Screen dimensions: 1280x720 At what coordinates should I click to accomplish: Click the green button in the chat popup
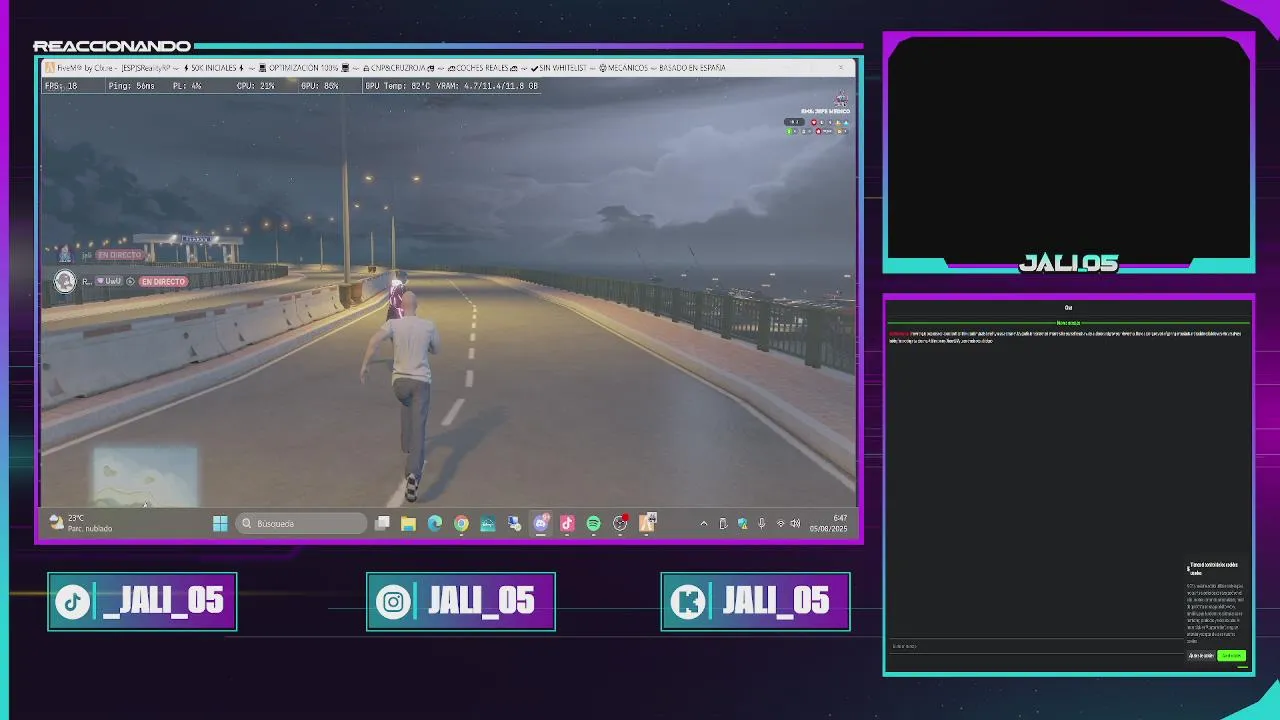click(1231, 656)
